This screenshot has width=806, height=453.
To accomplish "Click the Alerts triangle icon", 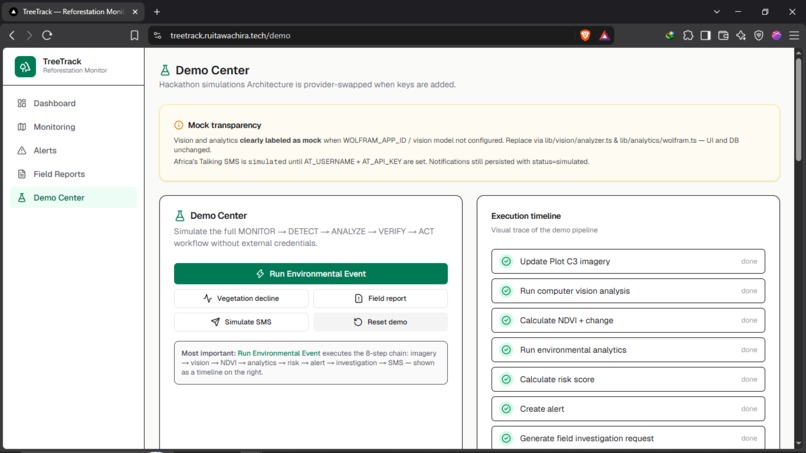I will (x=22, y=151).
